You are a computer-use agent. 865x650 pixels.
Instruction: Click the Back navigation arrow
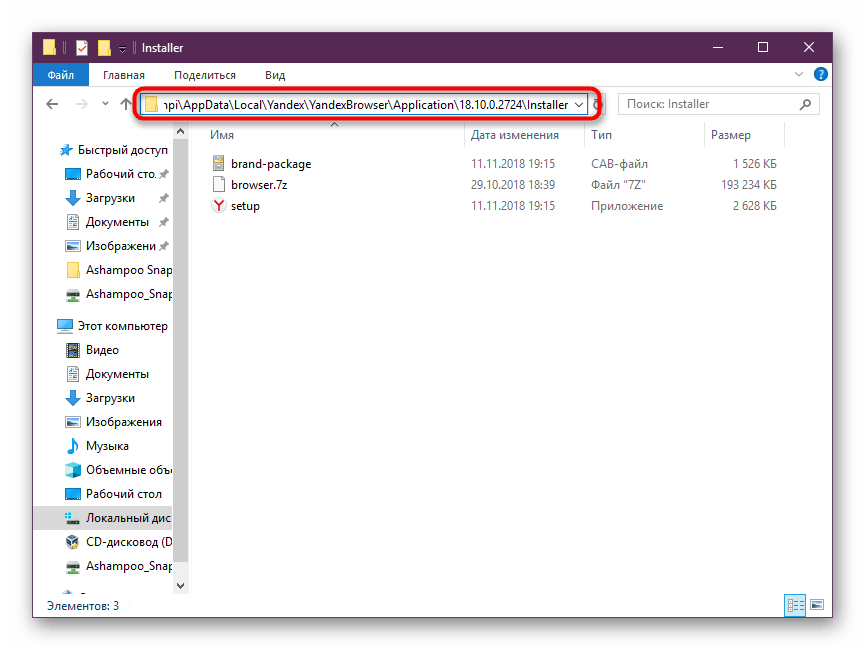(52, 104)
